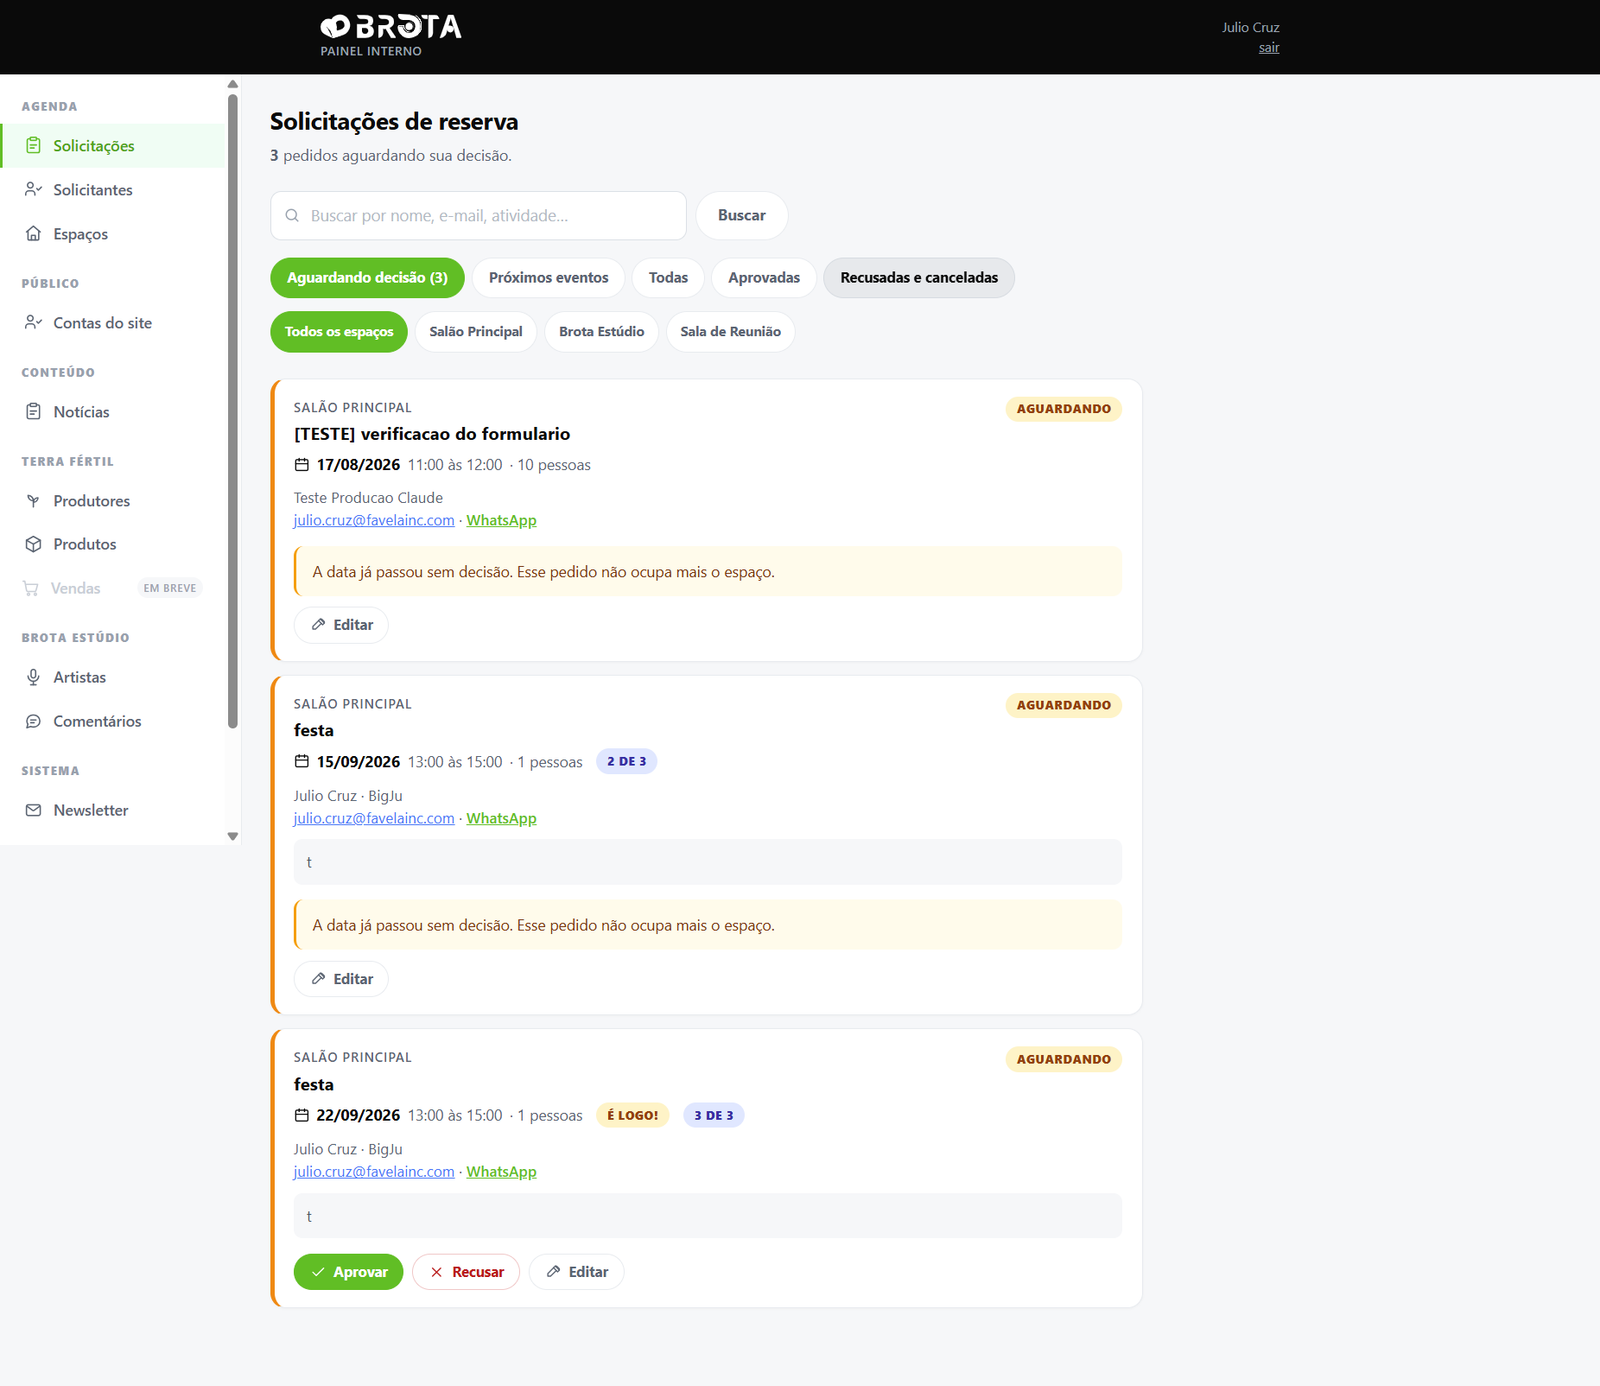Screen dimensions: 1600x1386
Task: Click calendar icon next to 22/09/2026
Action: tap(302, 1115)
